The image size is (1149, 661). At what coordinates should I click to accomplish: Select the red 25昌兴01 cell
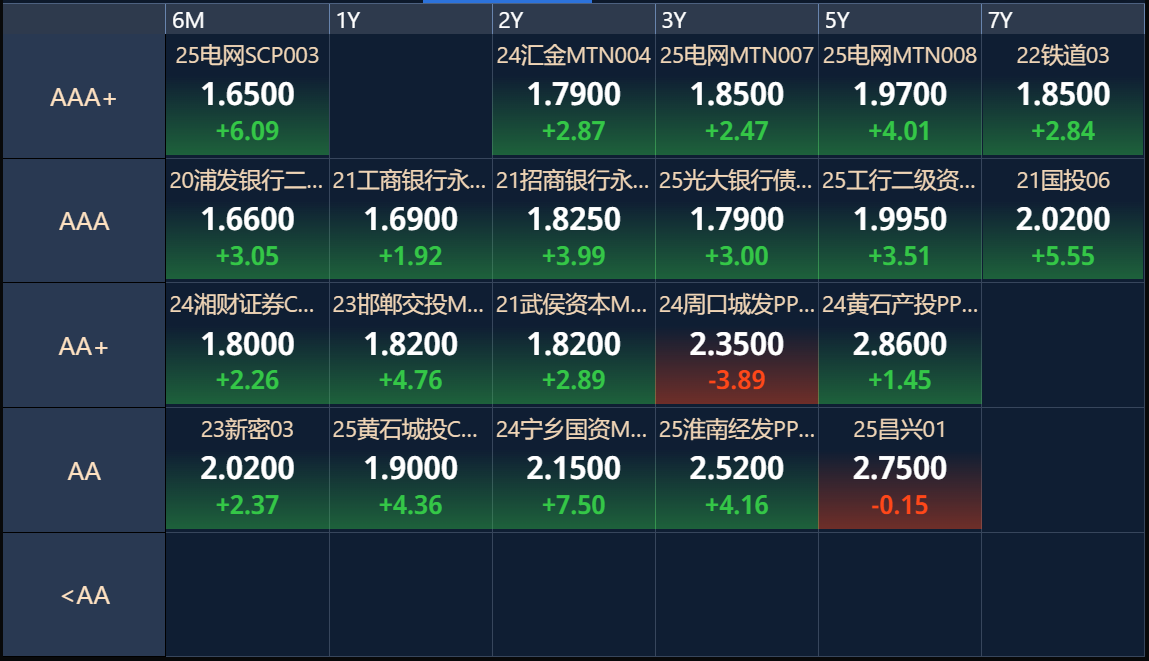click(900, 469)
